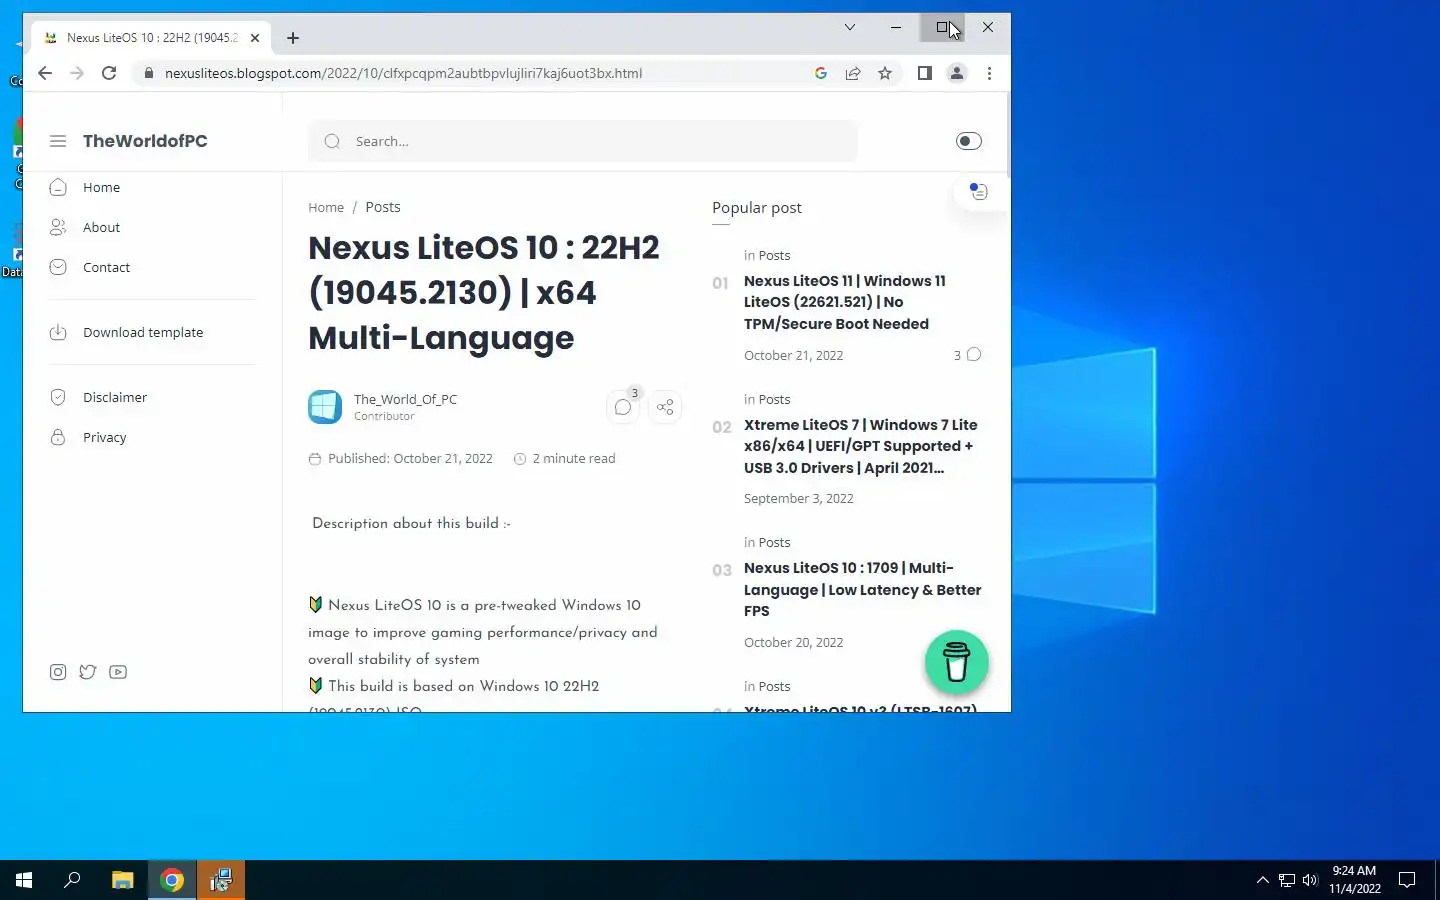Click the TheWorldofPC site title

point(145,141)
